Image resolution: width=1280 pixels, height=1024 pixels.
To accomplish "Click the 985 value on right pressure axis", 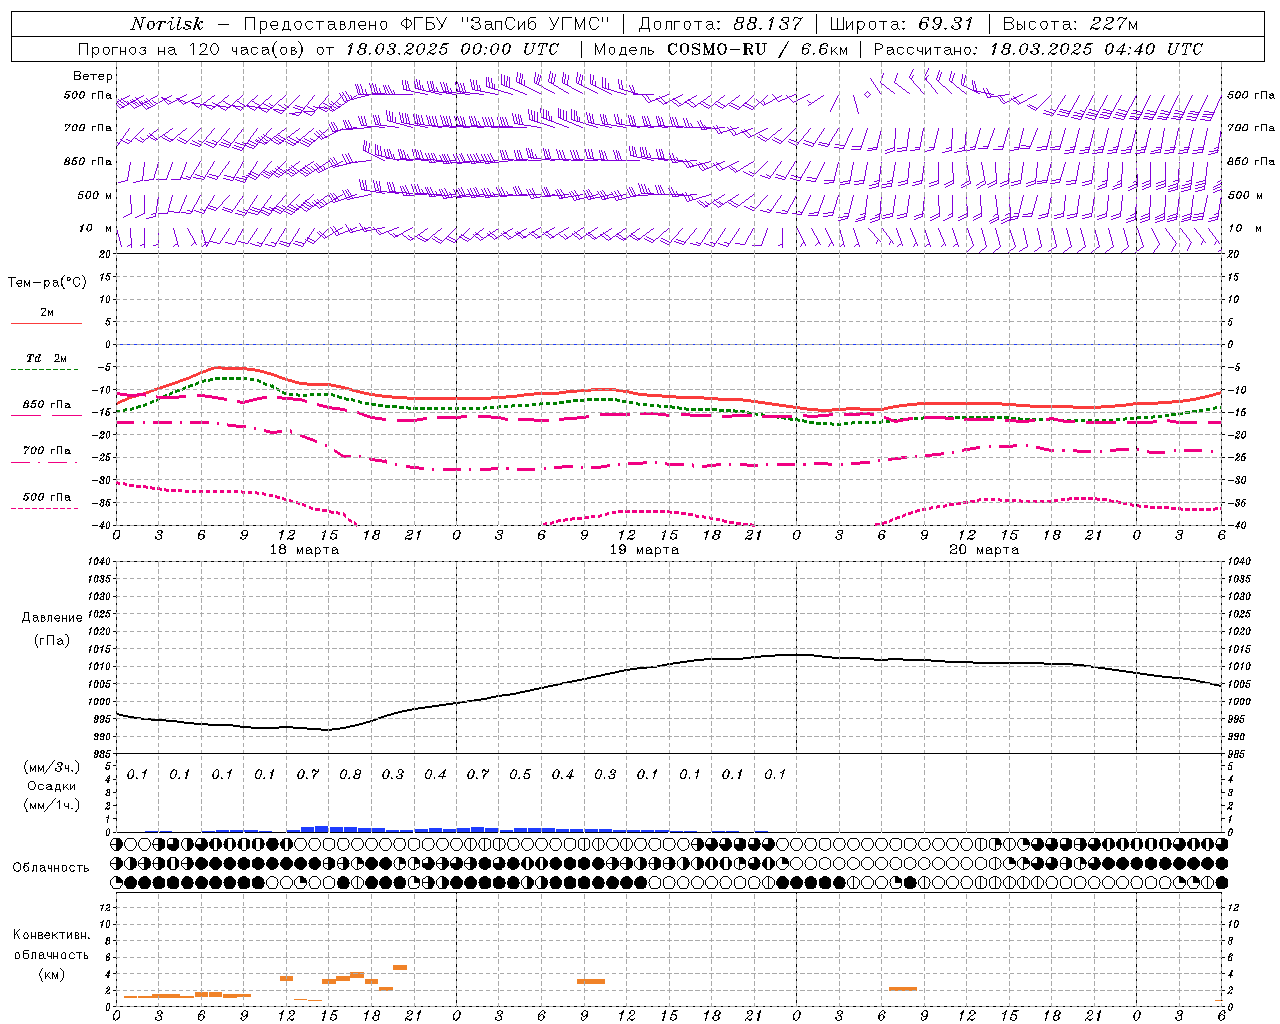I will pos(1237,754).
